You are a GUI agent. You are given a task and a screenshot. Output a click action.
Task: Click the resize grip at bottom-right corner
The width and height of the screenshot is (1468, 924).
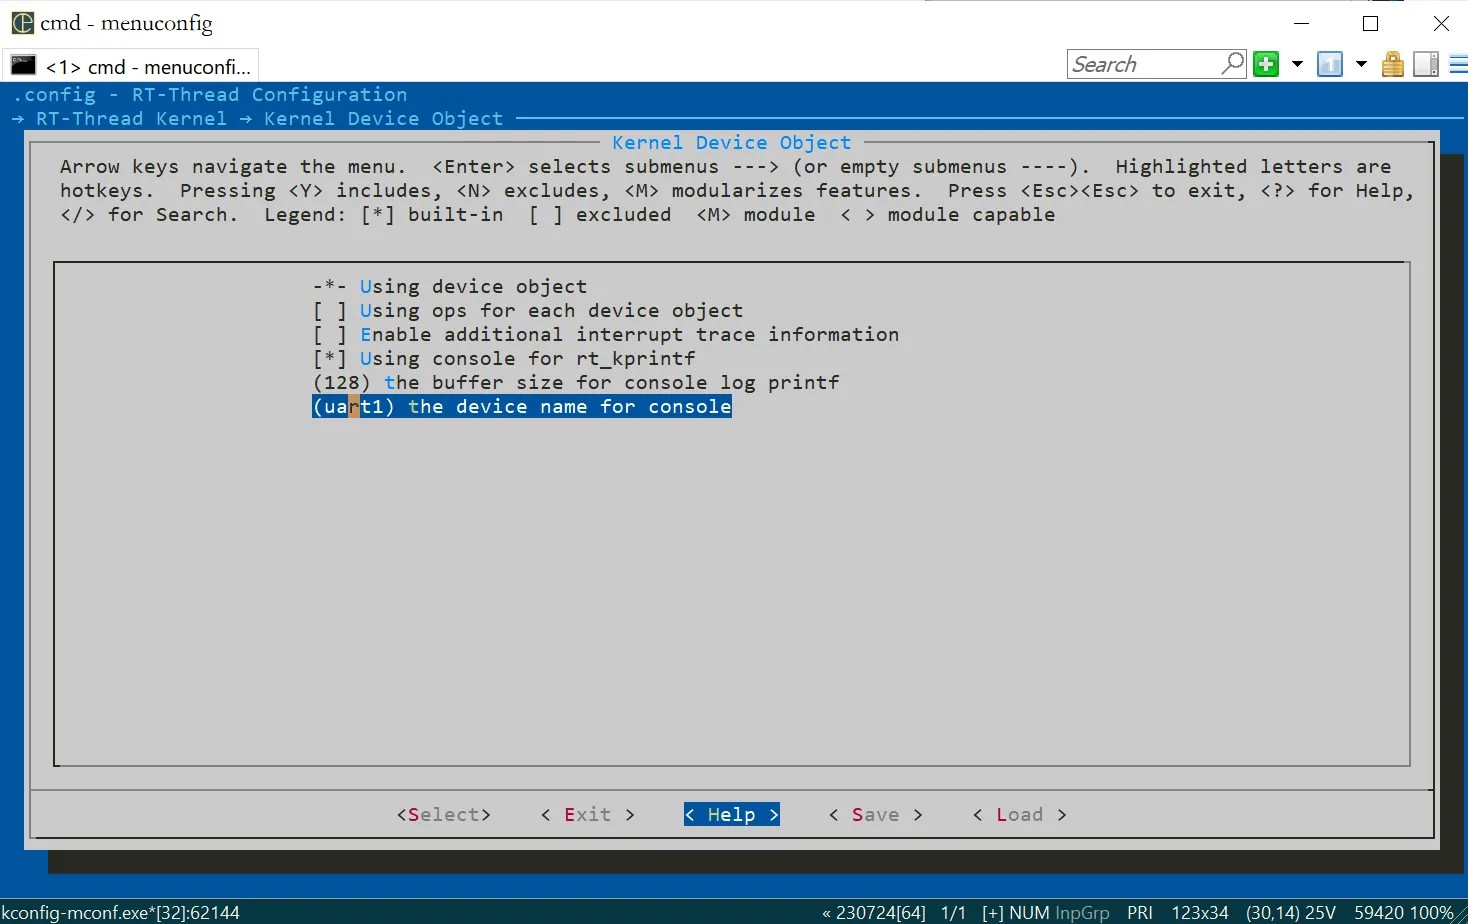pyautogui.click(x=1460, y=915)
